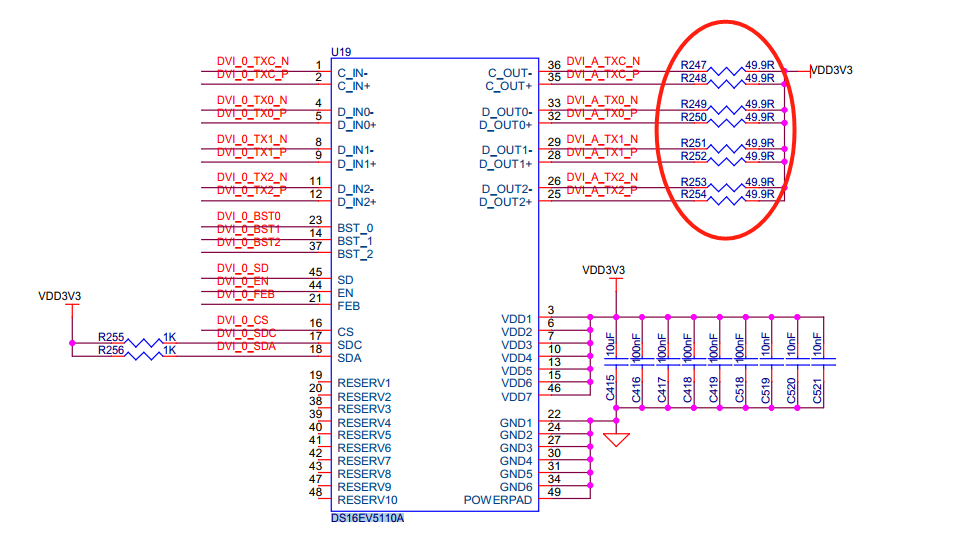This screenshot has height=546, width=961.
Task: Click the DVI_A_TX0_P net label
Action: pyautogui.click(x=602, y=113)
